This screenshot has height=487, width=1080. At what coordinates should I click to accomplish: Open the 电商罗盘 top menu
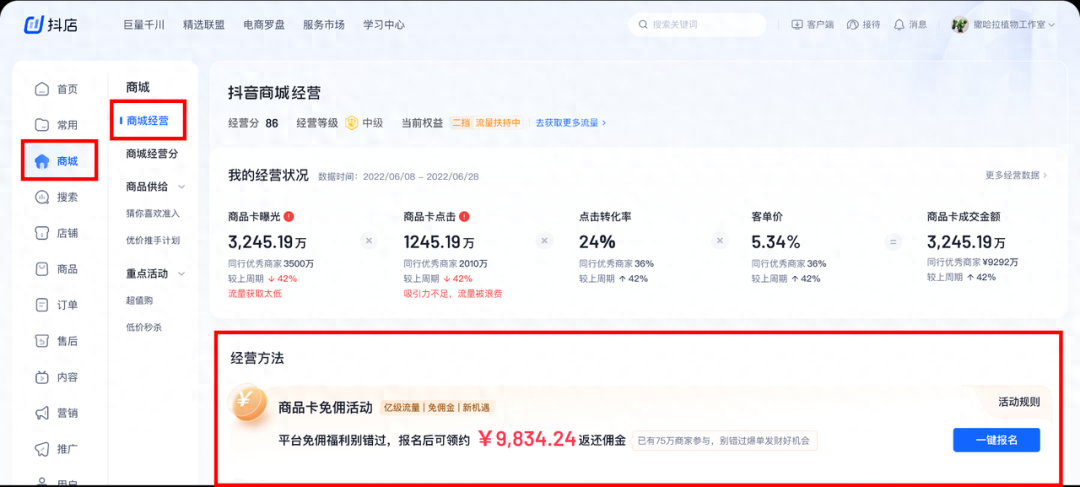[x=264, y=25]
